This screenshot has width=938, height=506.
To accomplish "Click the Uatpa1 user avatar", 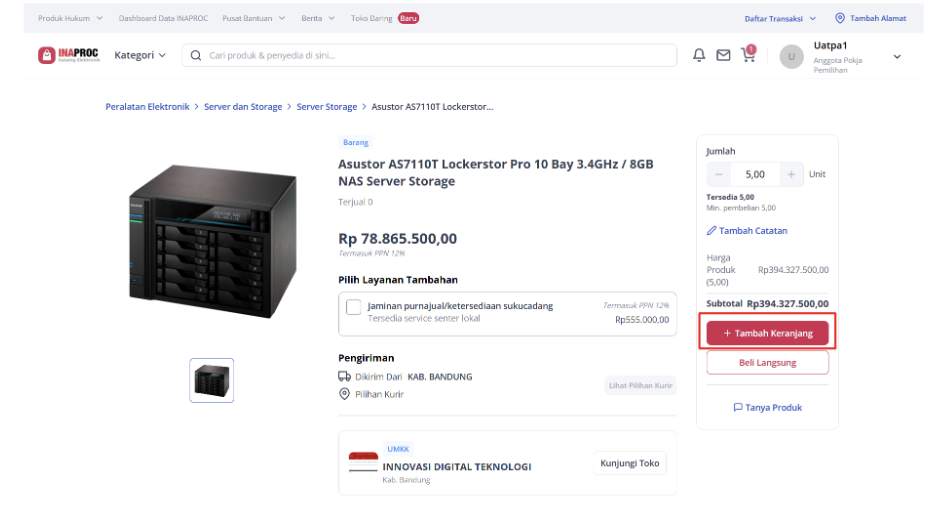I will [x=791, y=56].
